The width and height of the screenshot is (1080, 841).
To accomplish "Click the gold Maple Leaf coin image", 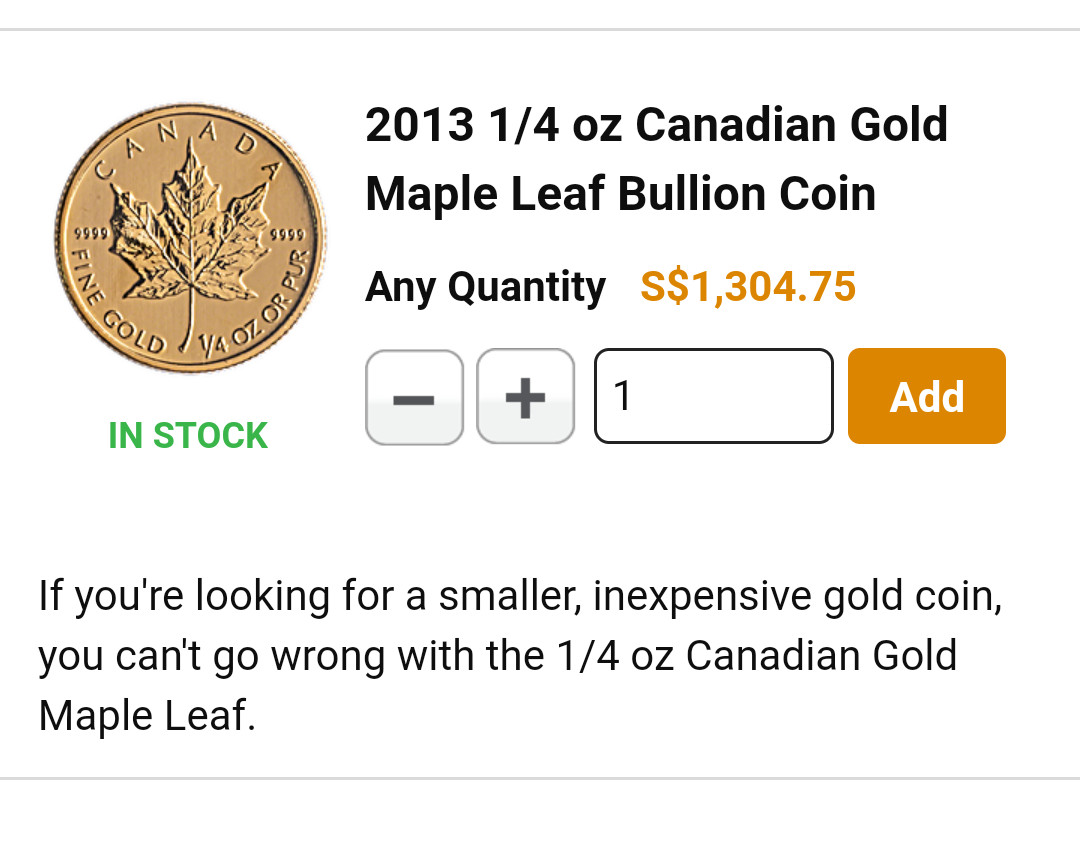I will point(190,238).
